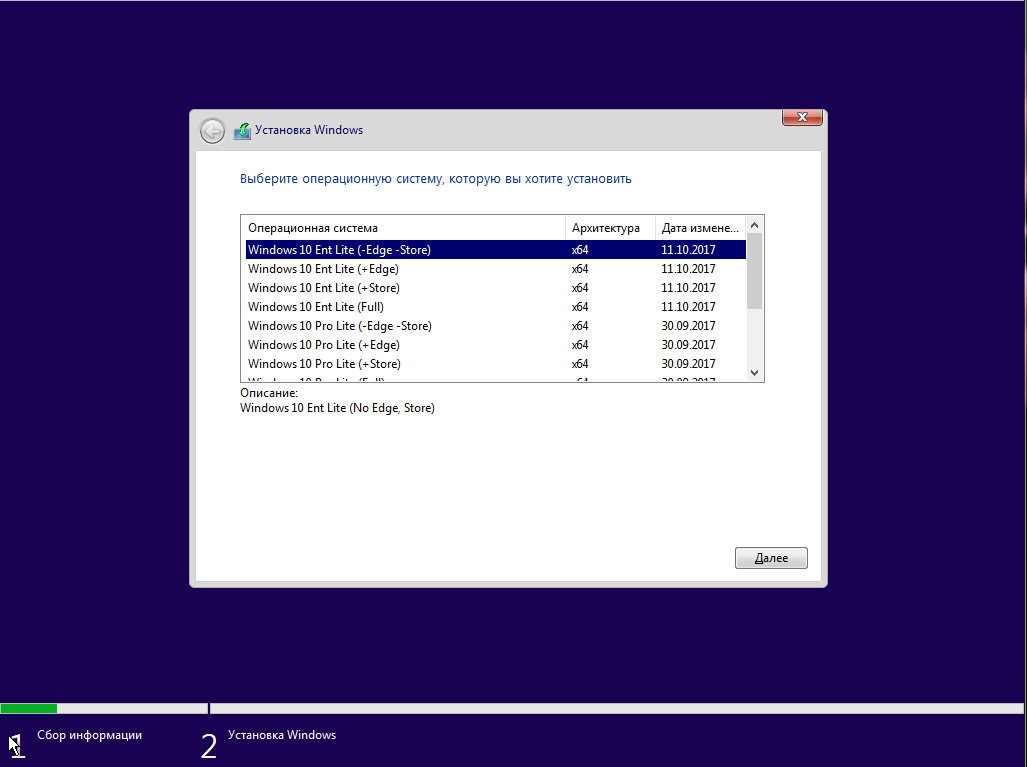Click the Установка Windows step label at bottom
The height and width of the screenshot is (767, 1027).
pyautogui.click(x=282, y=735)
